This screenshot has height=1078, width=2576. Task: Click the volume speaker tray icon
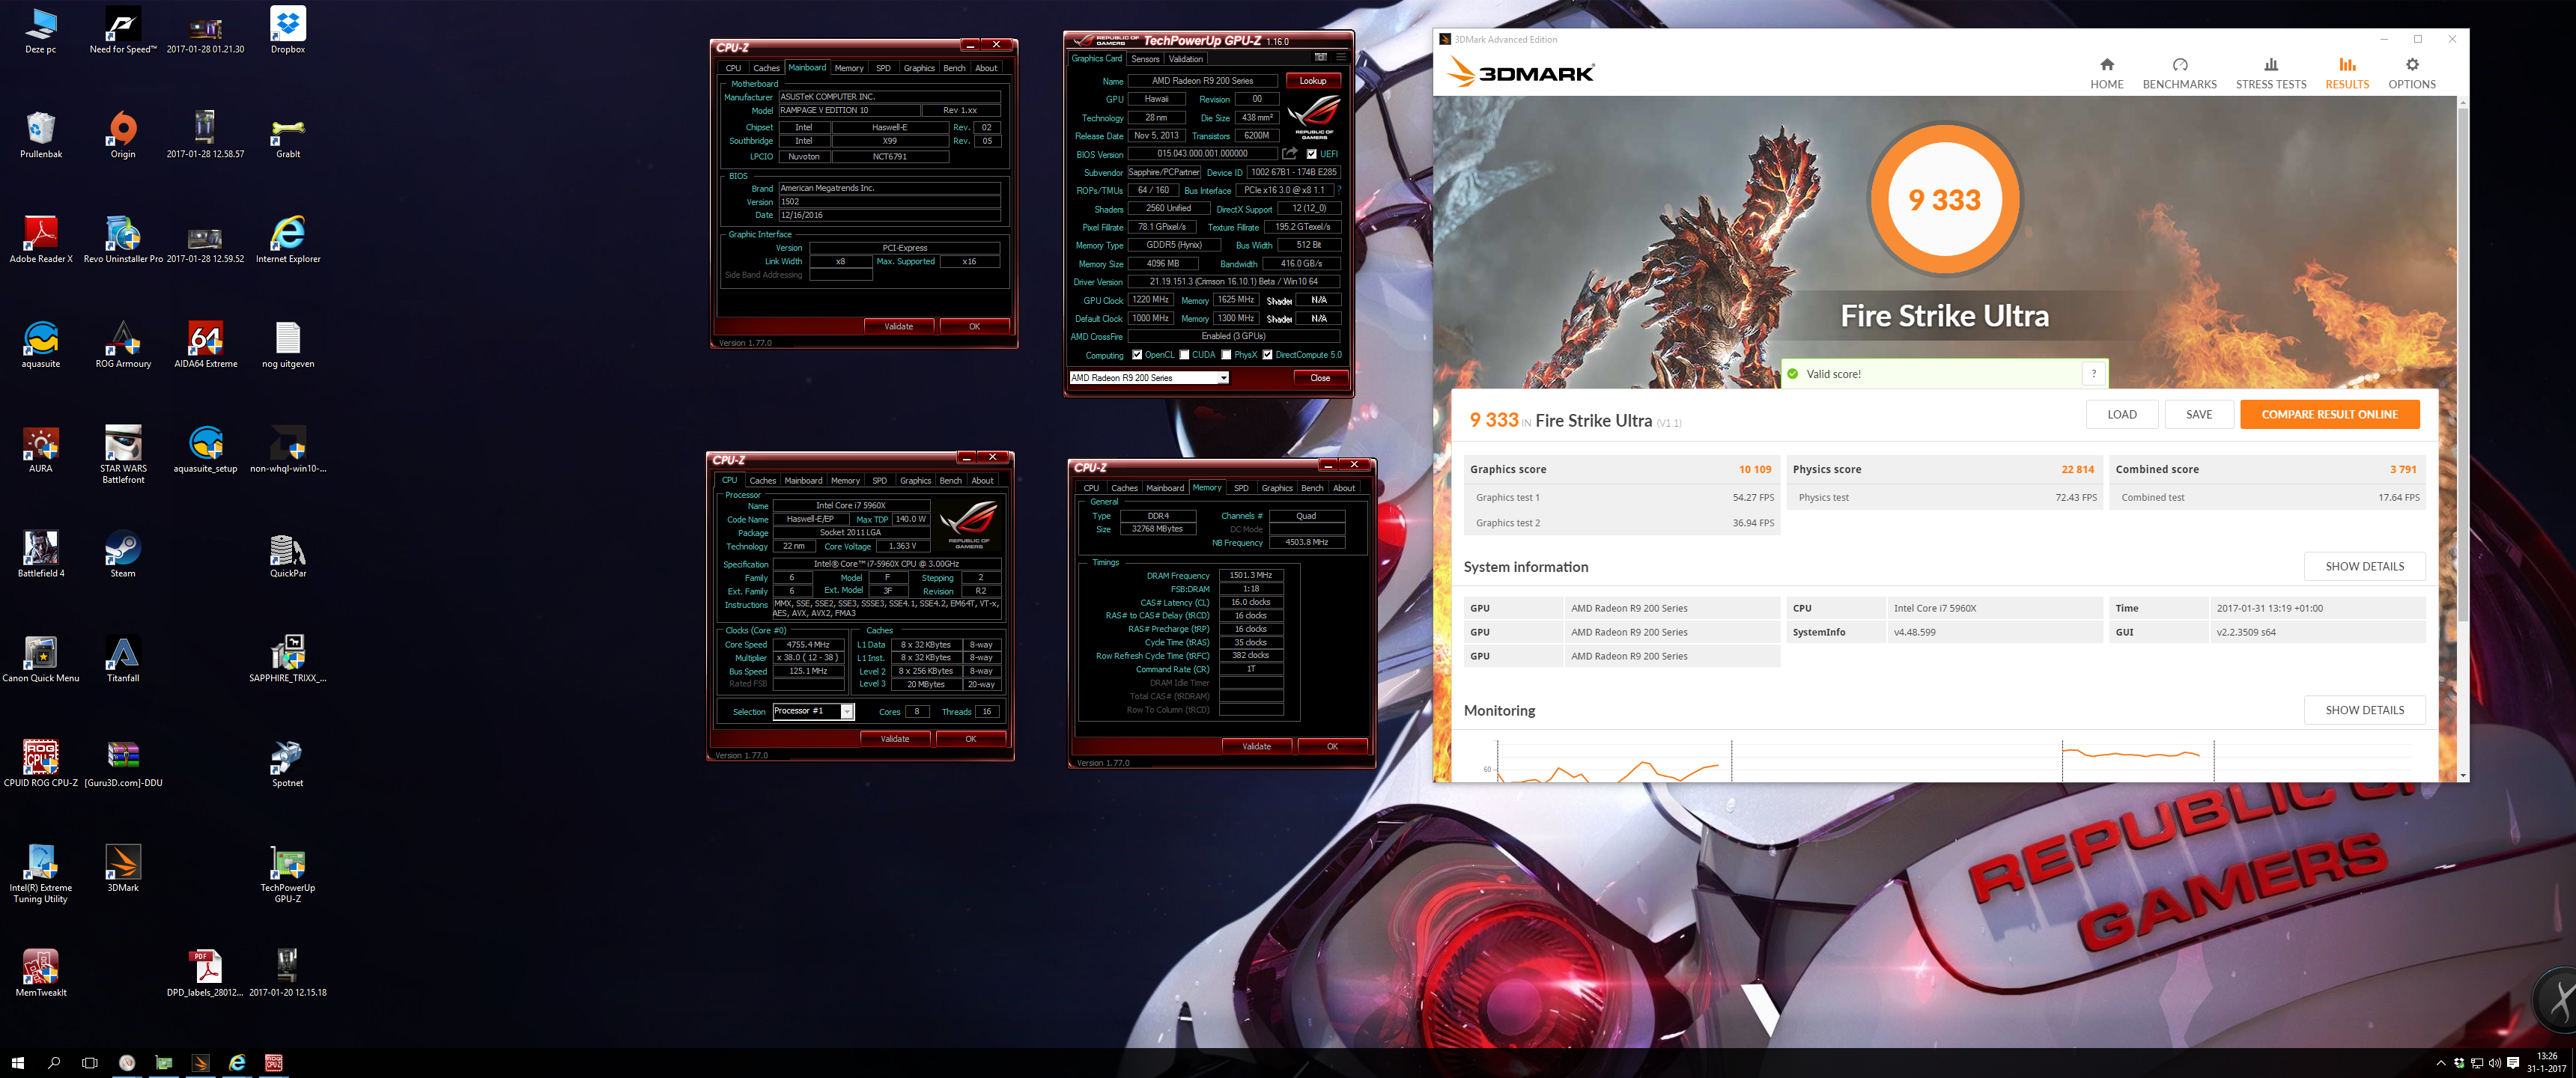click(x=2494, y=1062)
